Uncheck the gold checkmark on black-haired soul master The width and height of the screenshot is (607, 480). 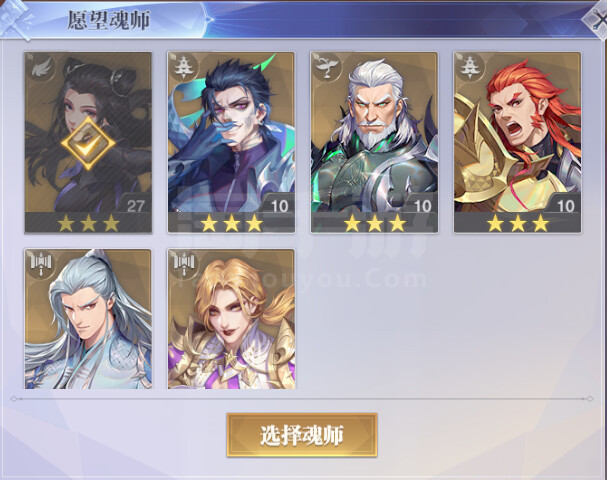coord(88,144)
